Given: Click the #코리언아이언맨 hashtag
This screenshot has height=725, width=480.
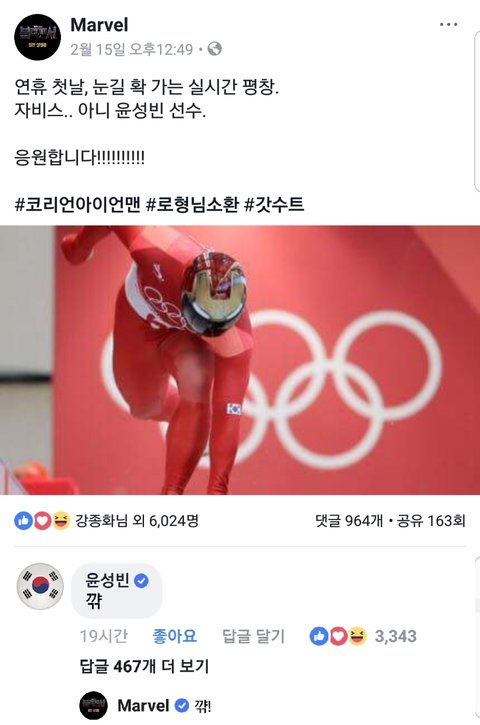Looking at the screenshot, I should tap(77, 204).
